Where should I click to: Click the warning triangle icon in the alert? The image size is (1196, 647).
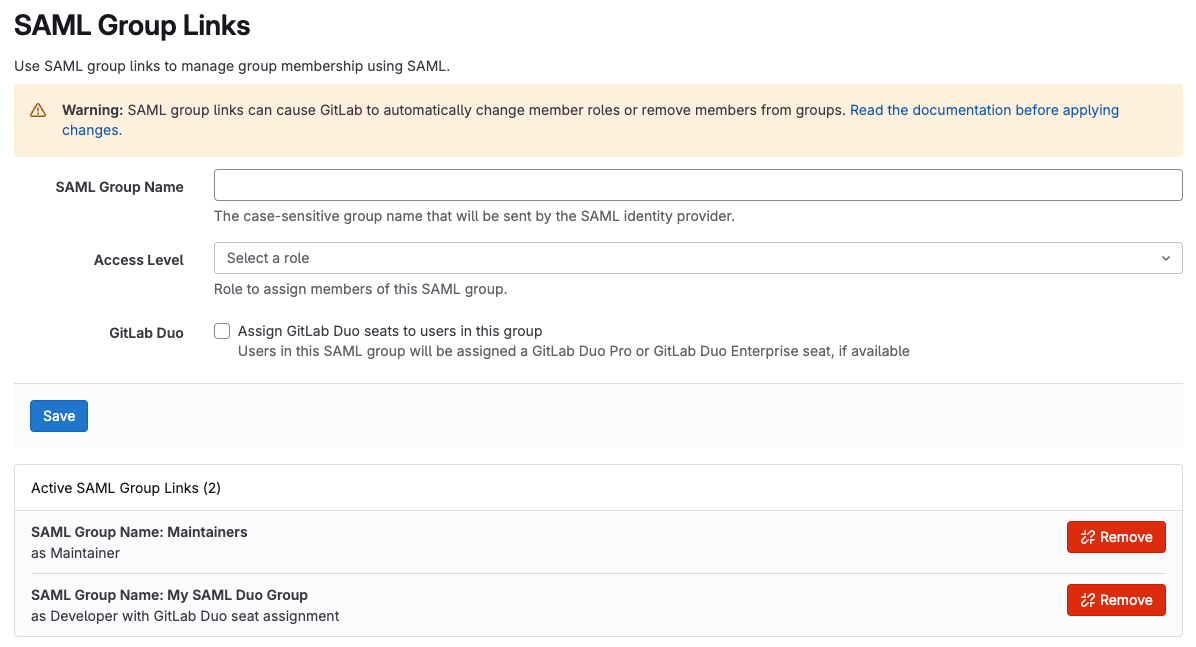point(38,110)
